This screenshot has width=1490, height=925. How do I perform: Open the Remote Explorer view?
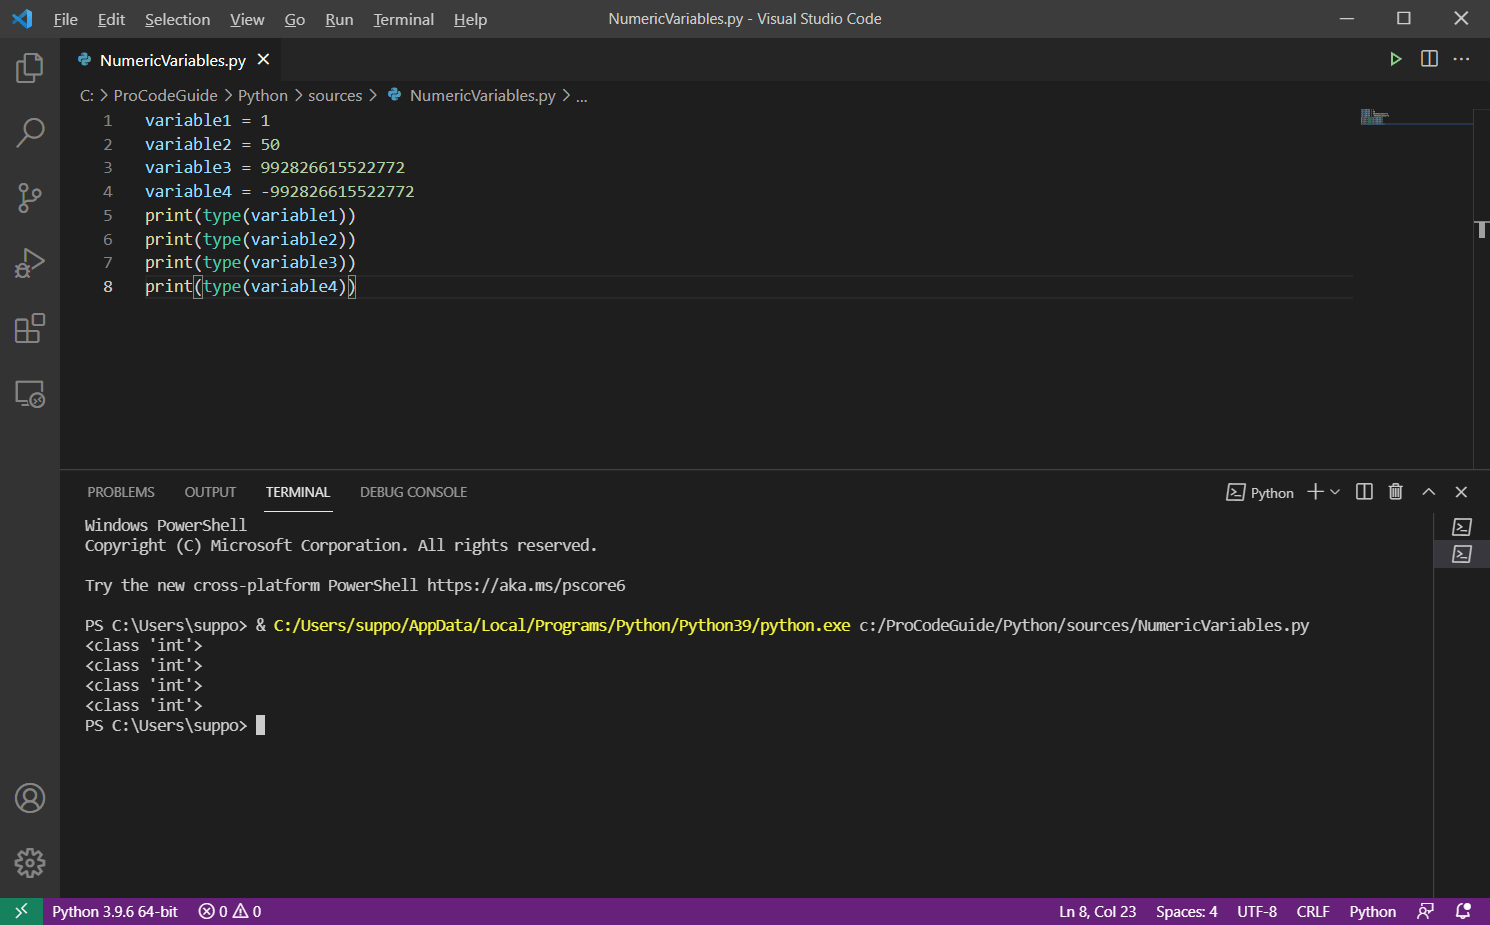(30, 394)
